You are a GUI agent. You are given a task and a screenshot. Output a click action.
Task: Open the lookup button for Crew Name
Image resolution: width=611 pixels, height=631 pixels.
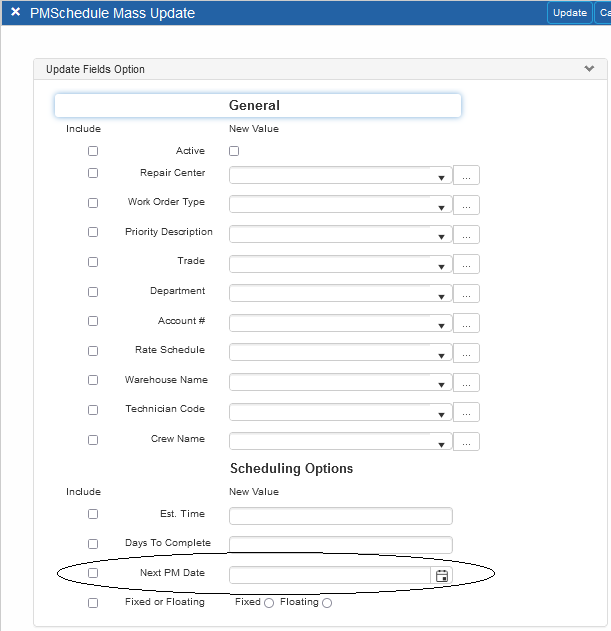(x=466, y=442)
